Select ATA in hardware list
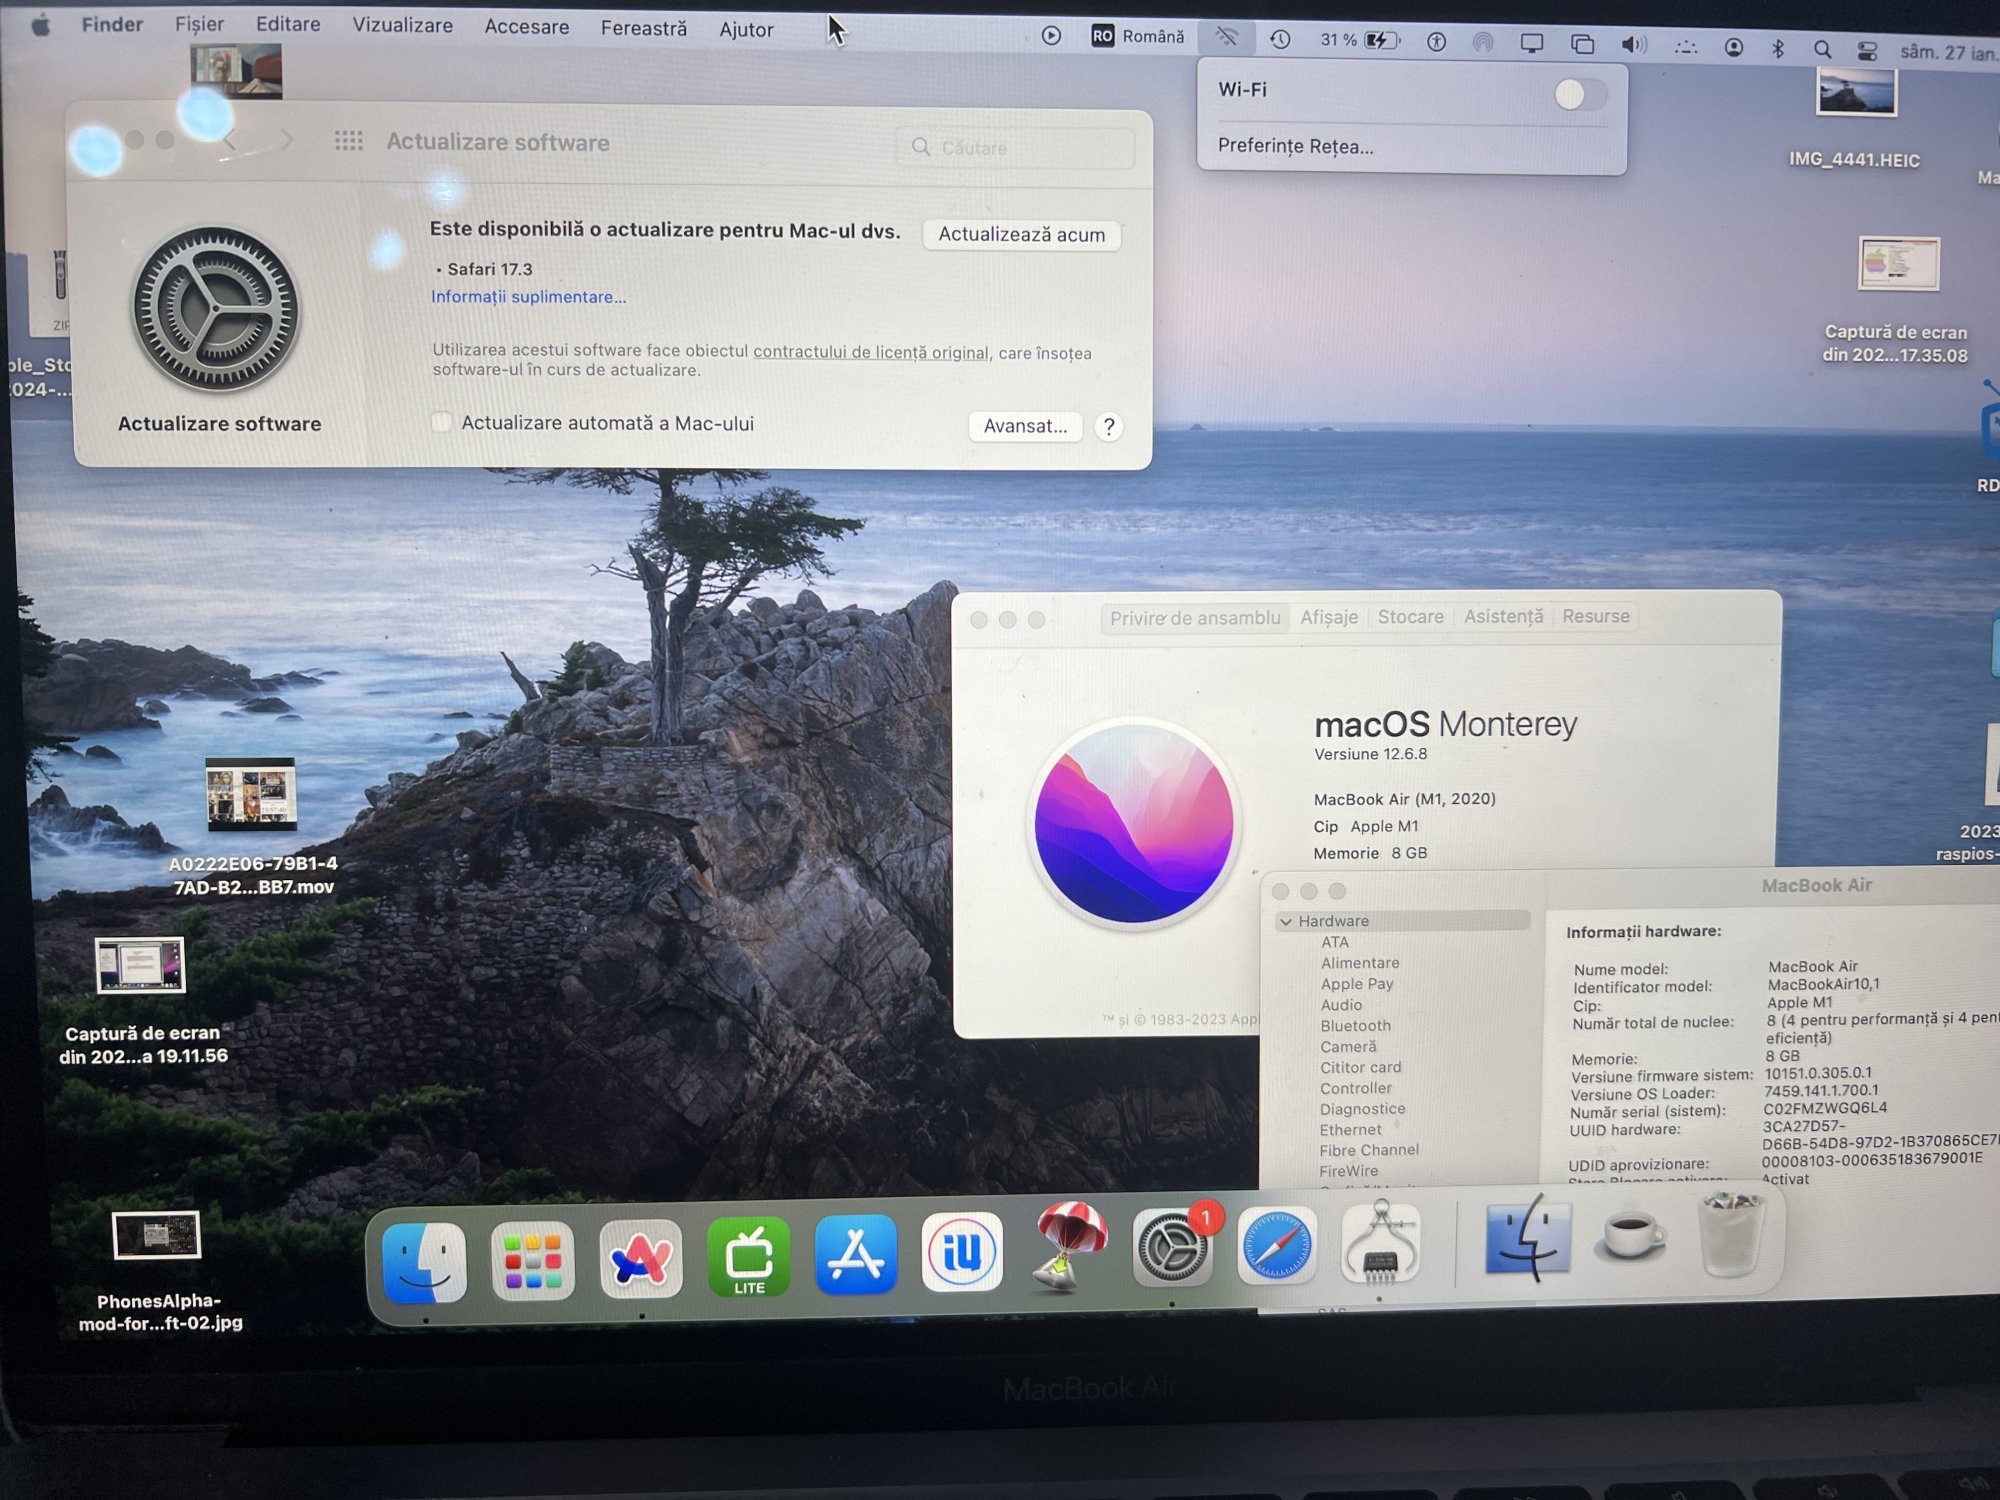This screenshot has height=1500, width=2000. tap(1334, 942)
